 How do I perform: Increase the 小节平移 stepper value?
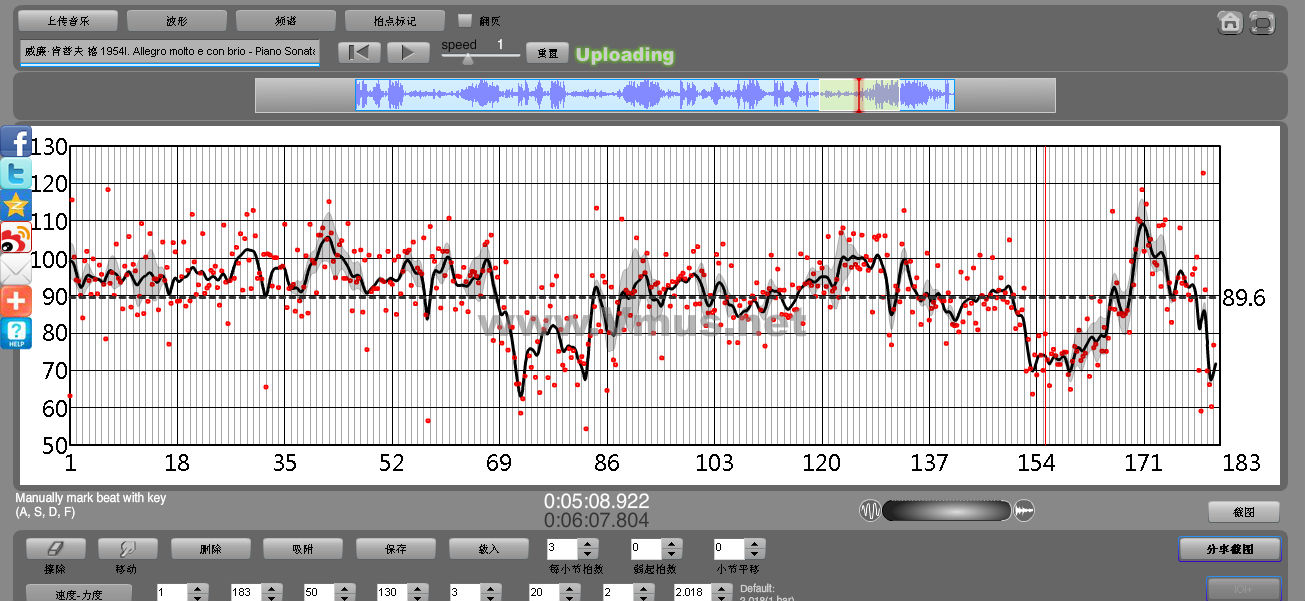coord(755,544)
